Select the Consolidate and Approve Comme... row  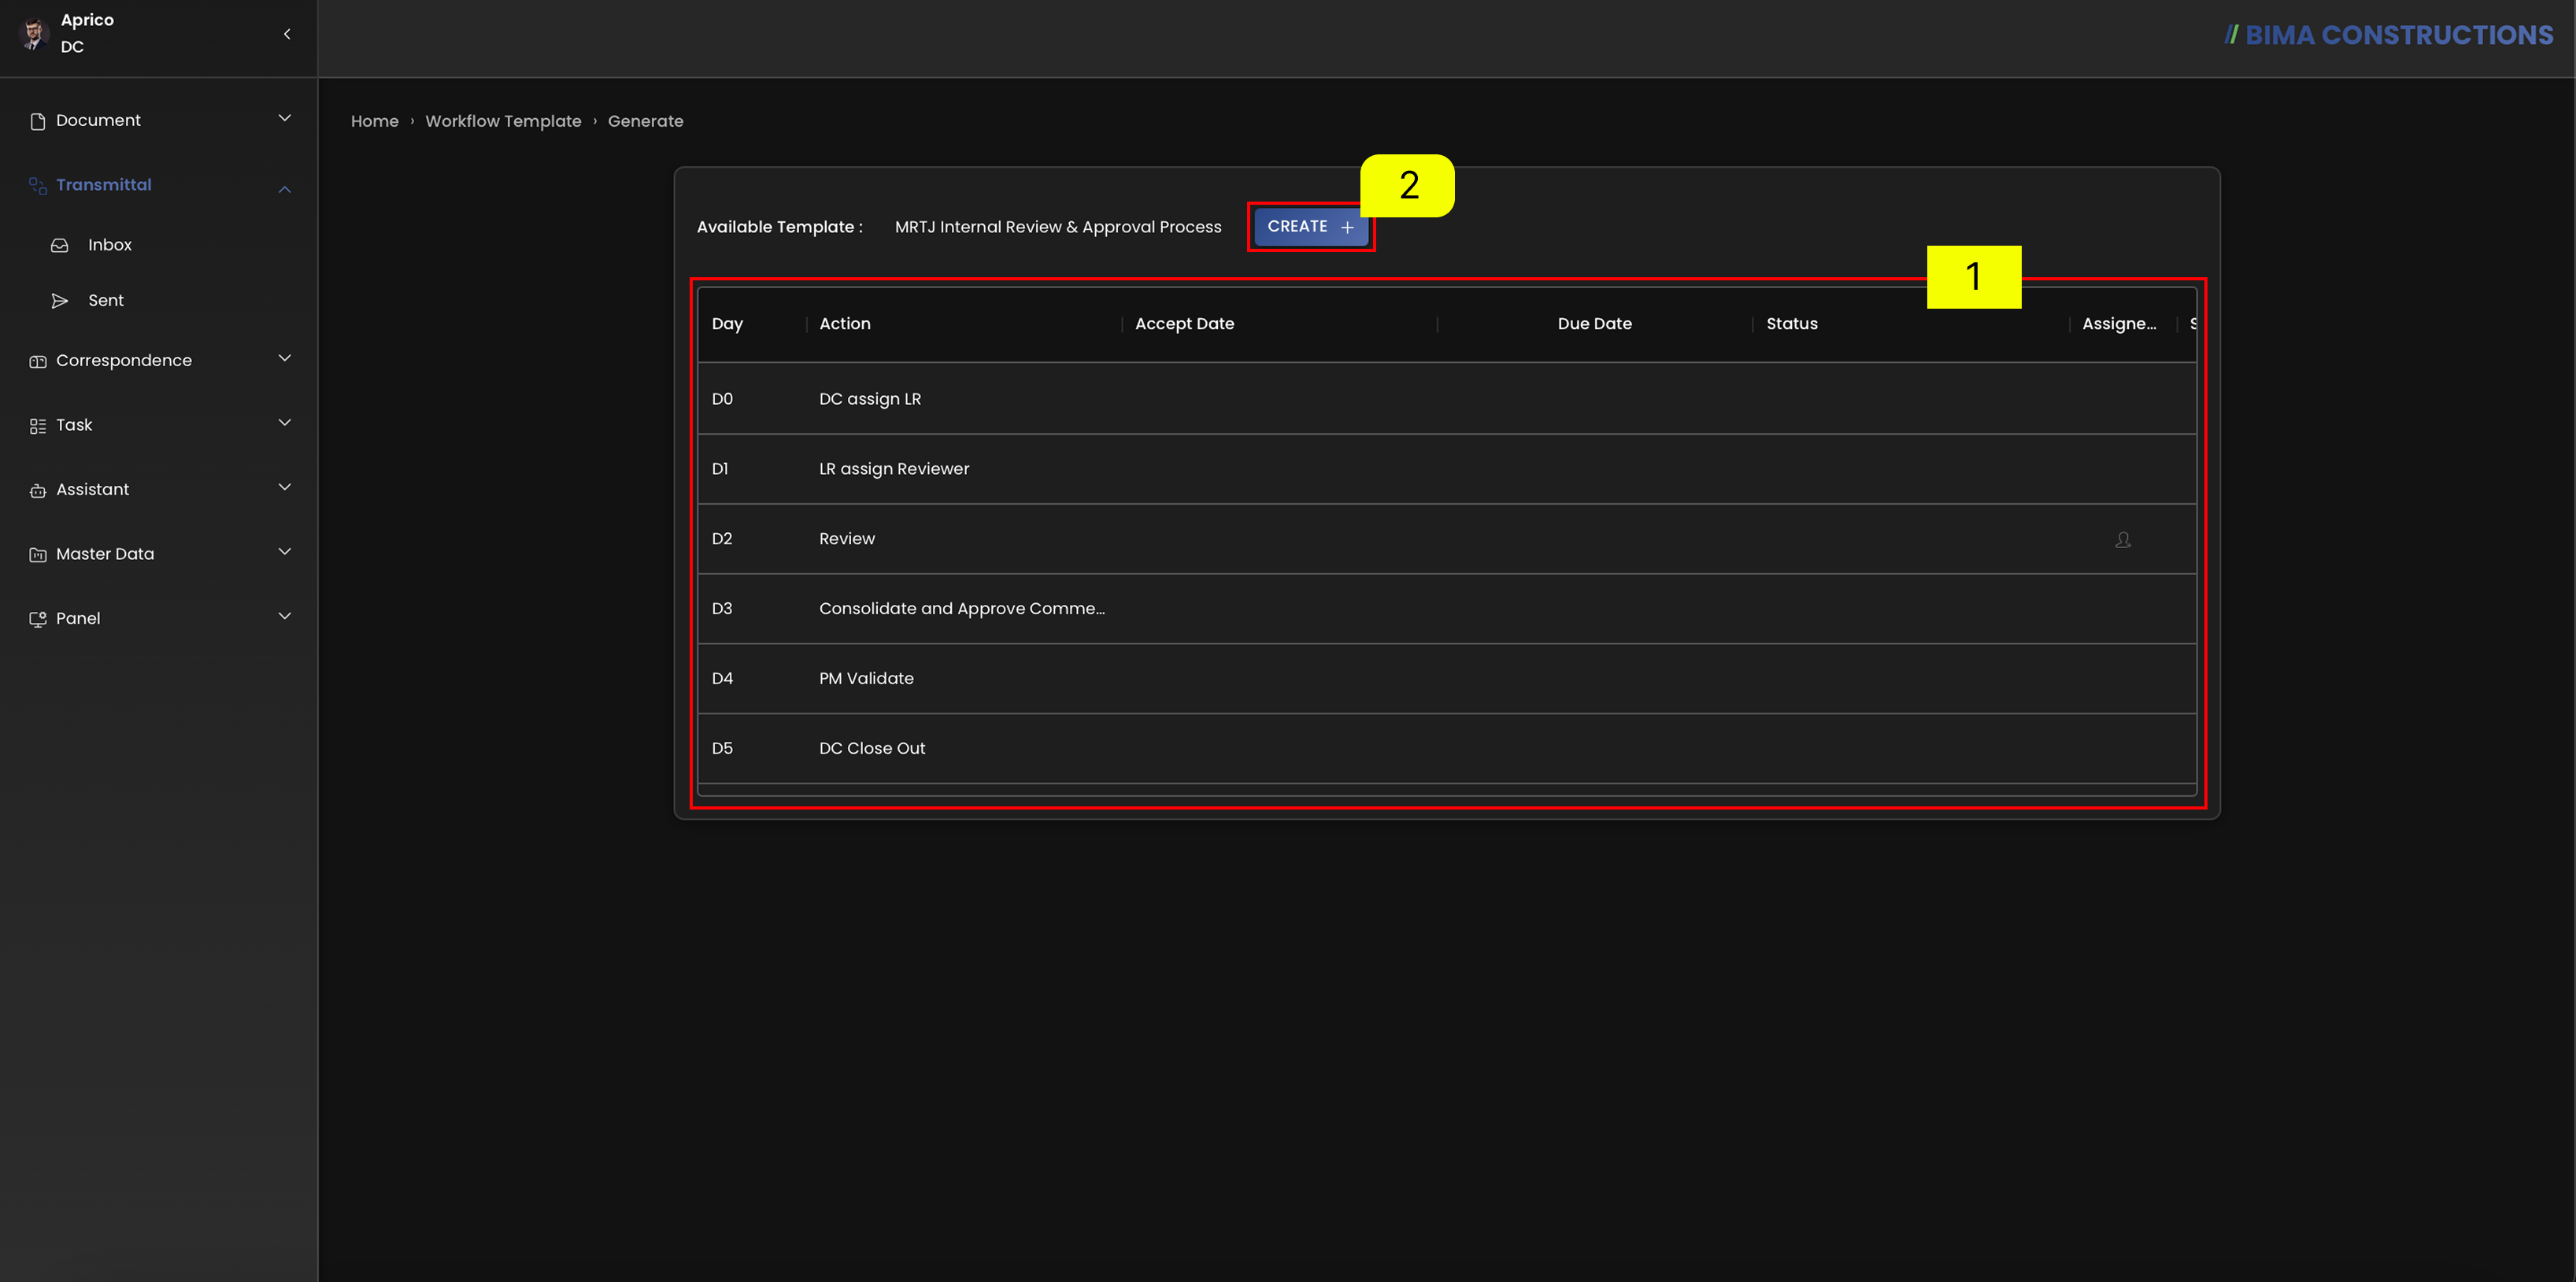click(1447, 609)
